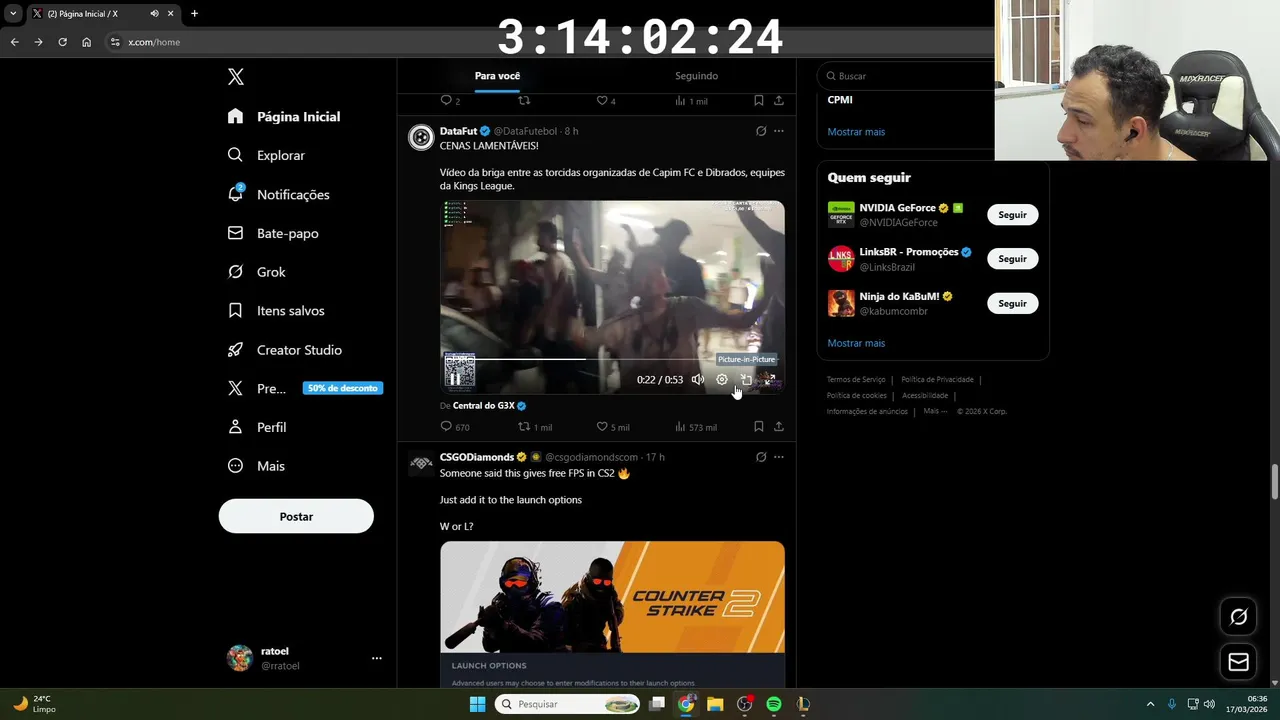This screenshot has height=720, width=1280.
Task: Open Explorar in the sidebar
Action: [x=266, y=155]
